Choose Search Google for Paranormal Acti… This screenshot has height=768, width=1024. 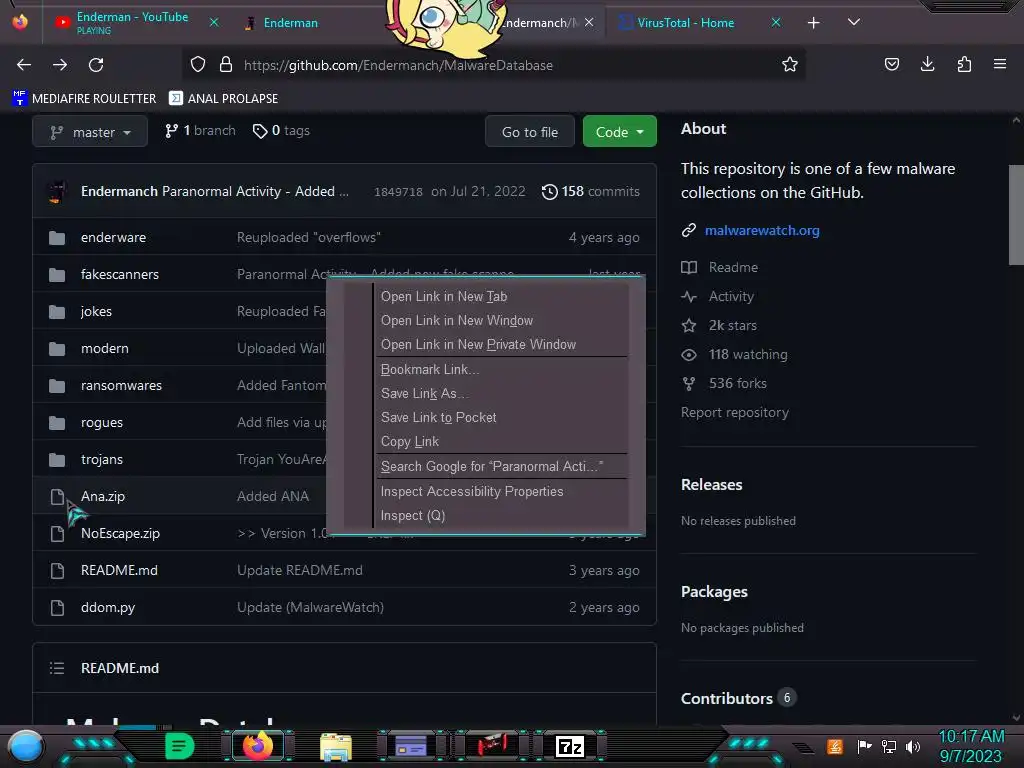(x=503, y=466)
